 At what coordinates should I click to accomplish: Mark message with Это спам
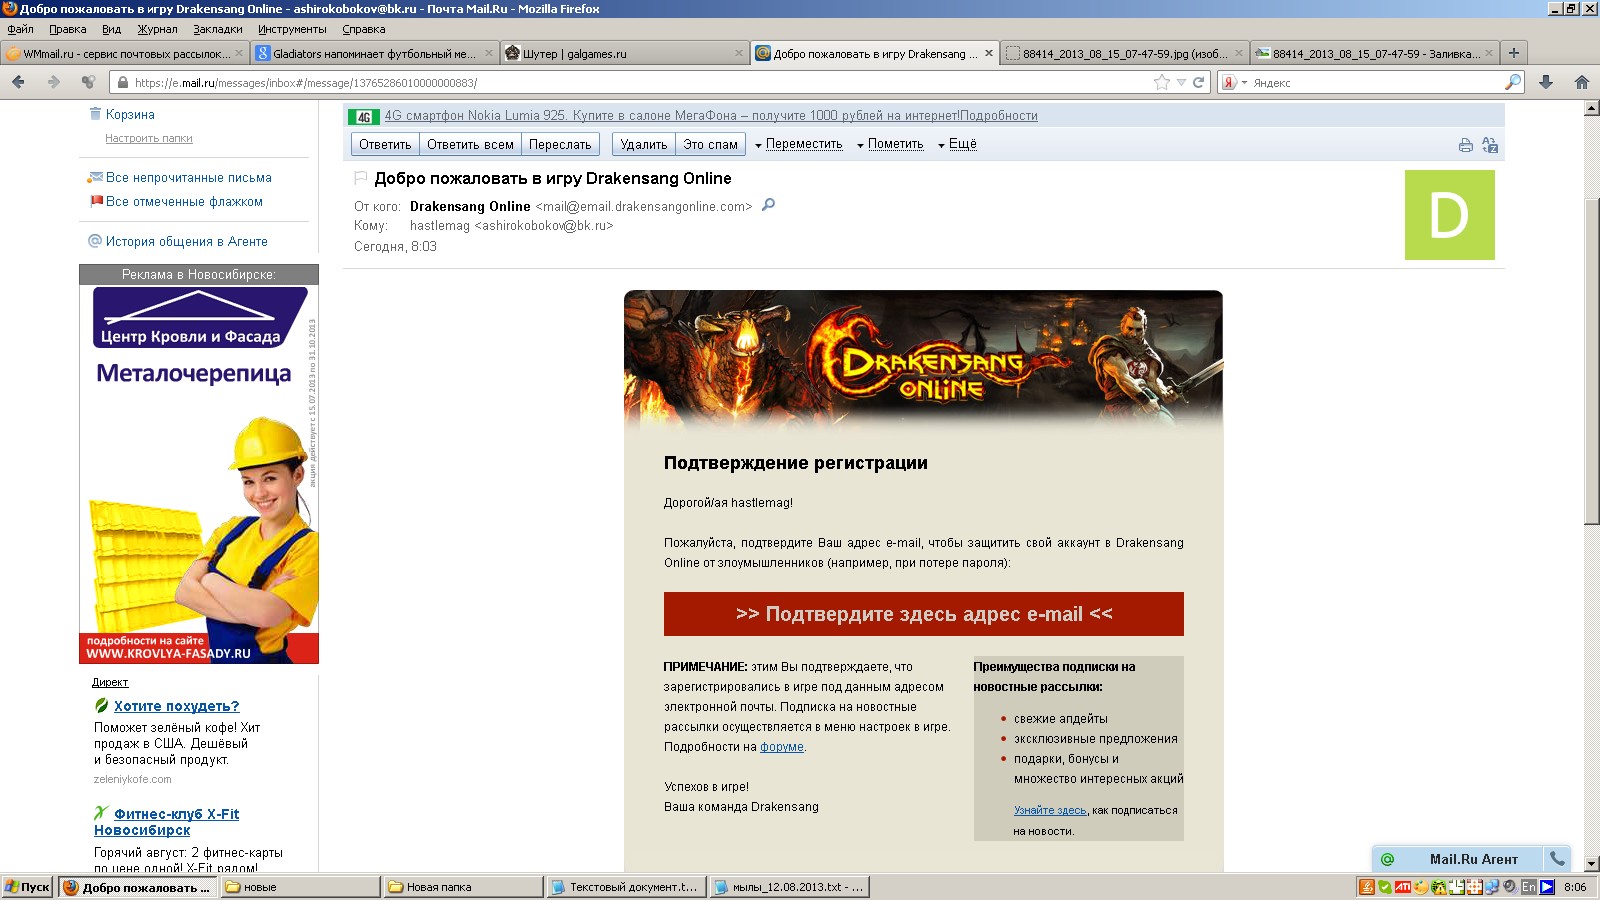pos(711,144)
